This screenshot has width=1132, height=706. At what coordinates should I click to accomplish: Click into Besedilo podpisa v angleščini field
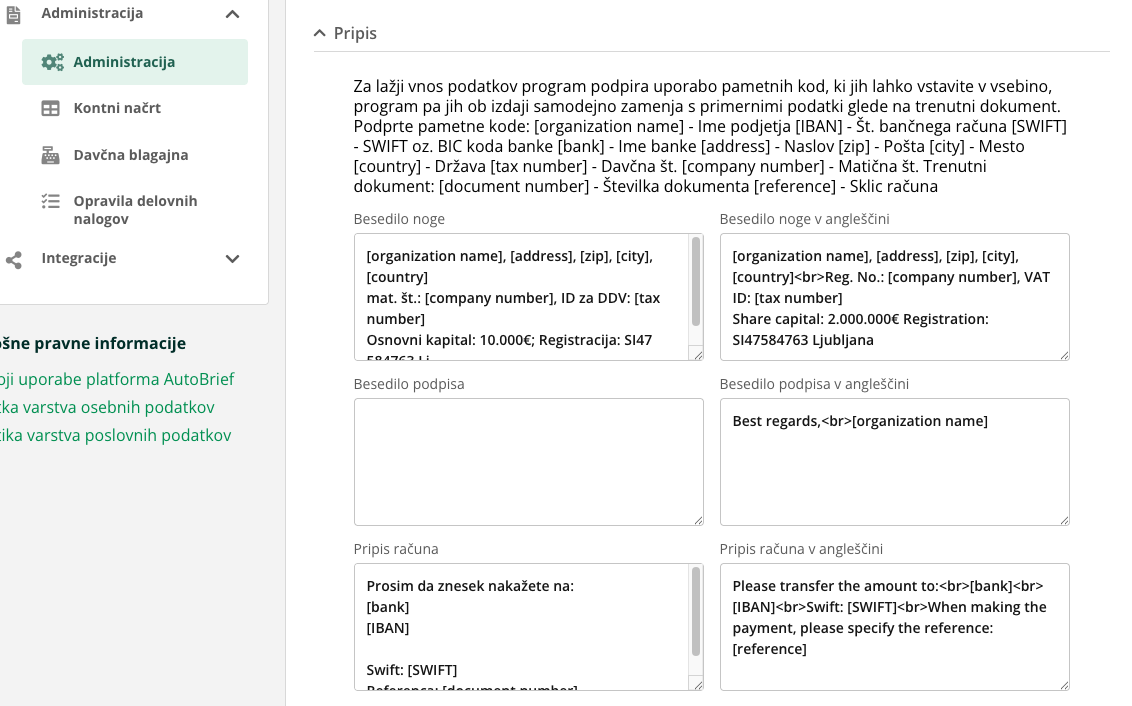pos(894,461)
